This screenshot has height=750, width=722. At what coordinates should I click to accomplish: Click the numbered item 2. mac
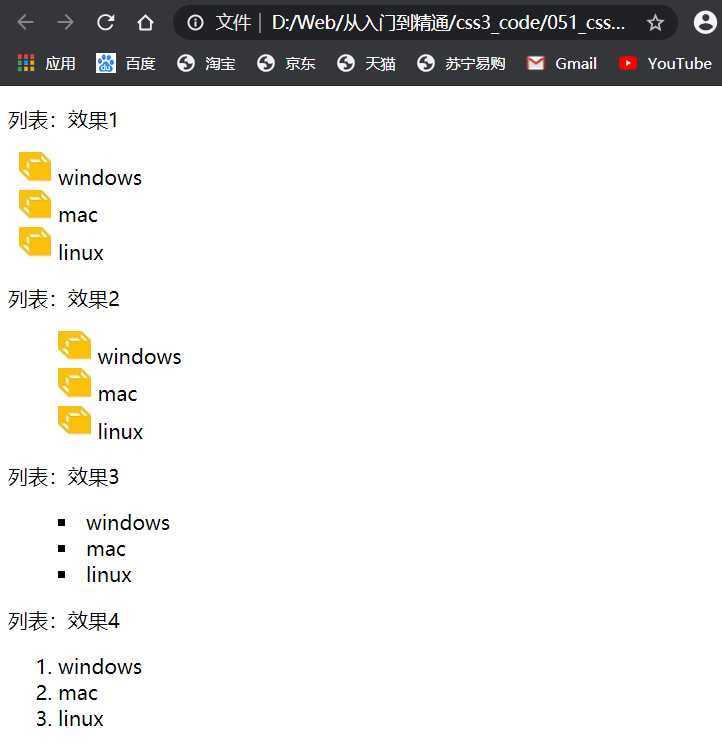tap(67, 693)
